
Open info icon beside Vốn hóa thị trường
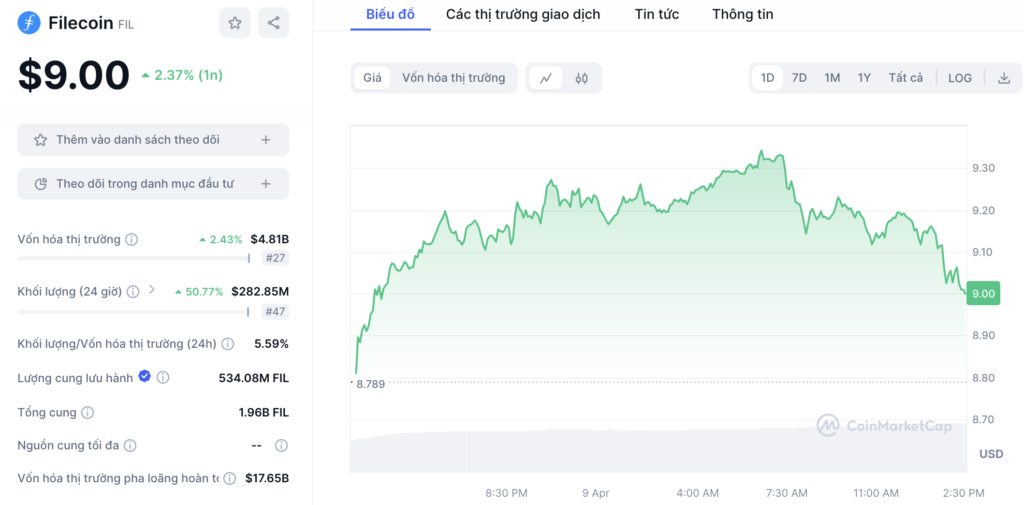click(x=131, y=239)
